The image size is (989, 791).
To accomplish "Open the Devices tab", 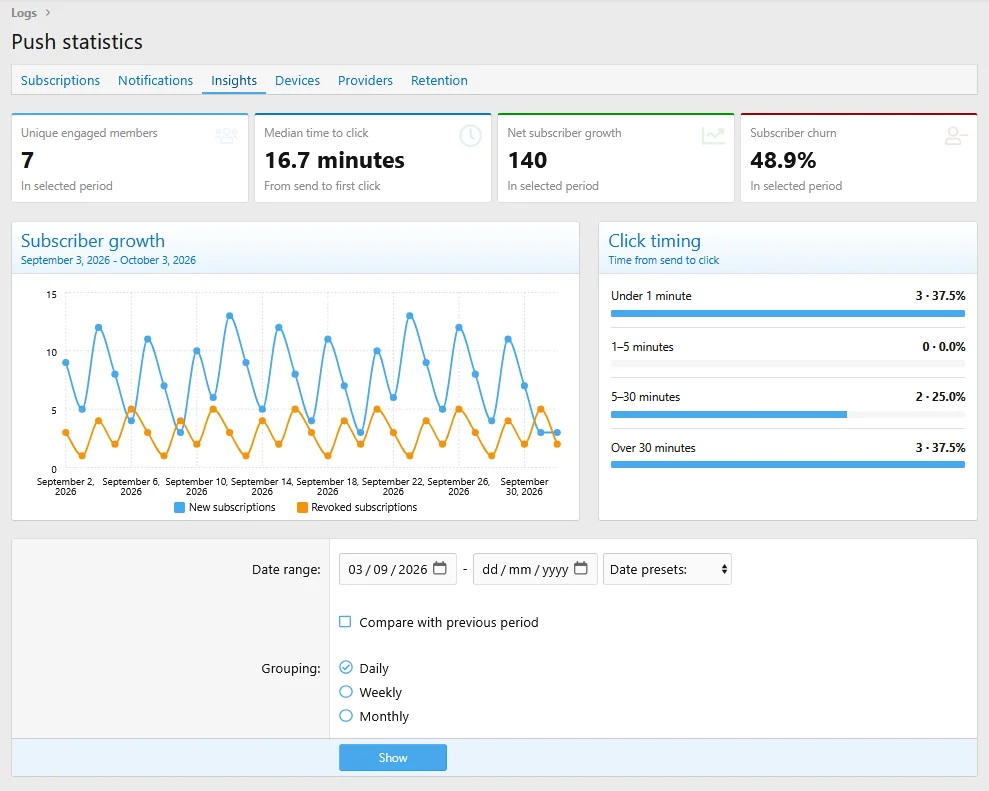I will coord(297,81).
